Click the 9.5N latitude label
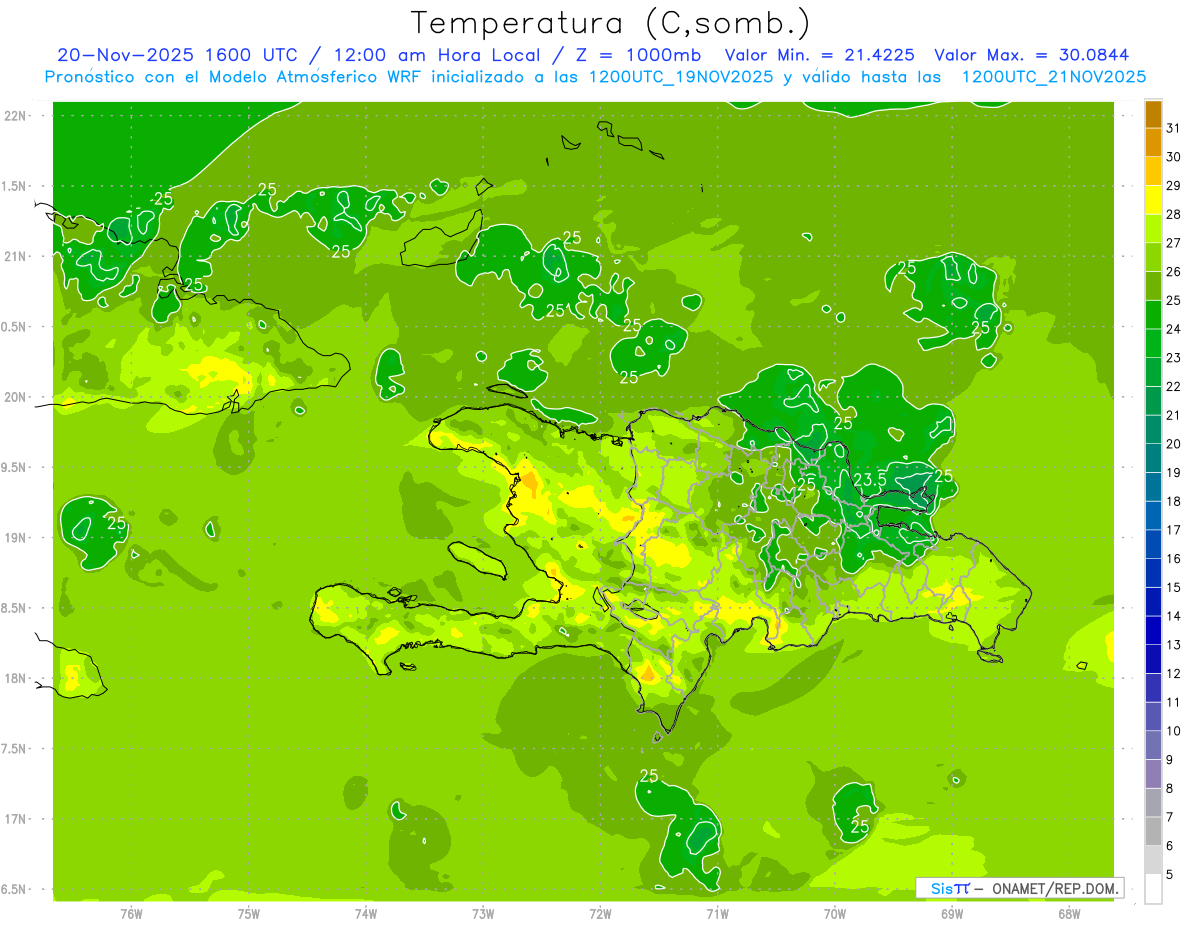Screen dimensions: 1200x927 click(x=15, y=468)
